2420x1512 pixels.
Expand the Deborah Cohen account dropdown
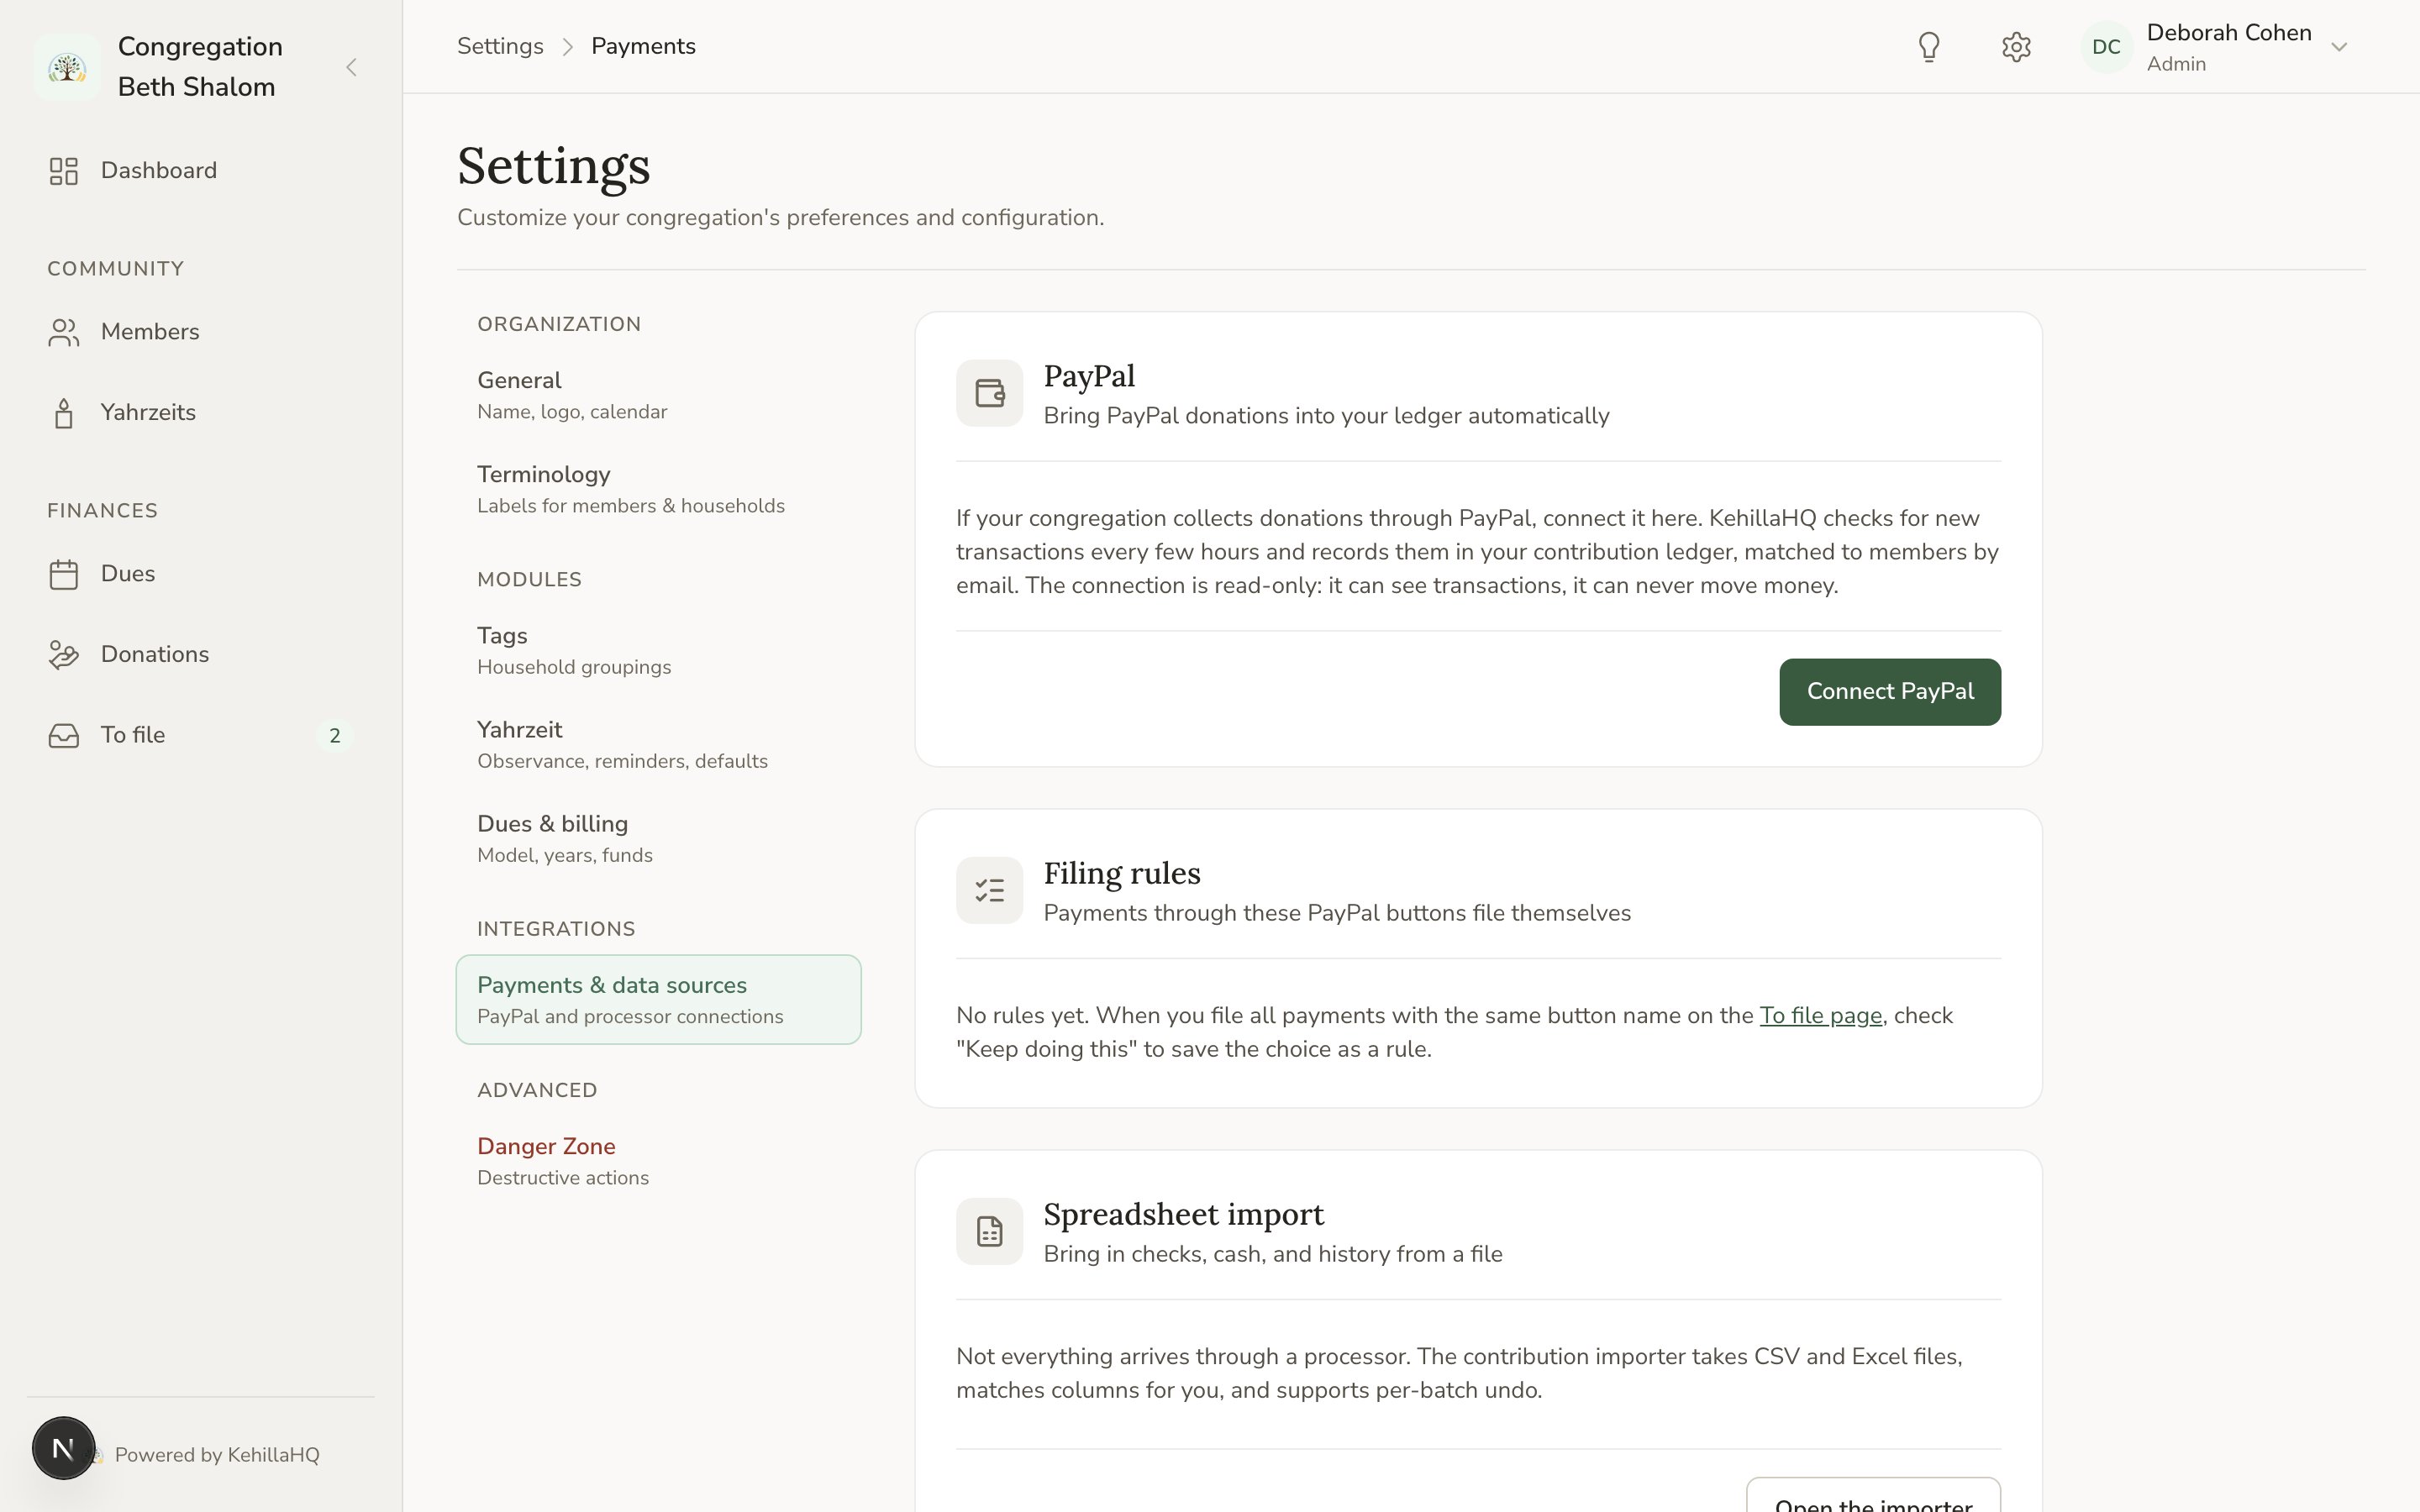tap(2339, 47)
